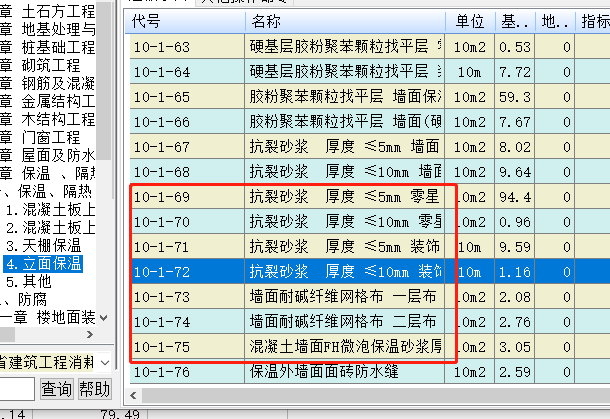Select row 10-1-65

(x=370, y=96)
